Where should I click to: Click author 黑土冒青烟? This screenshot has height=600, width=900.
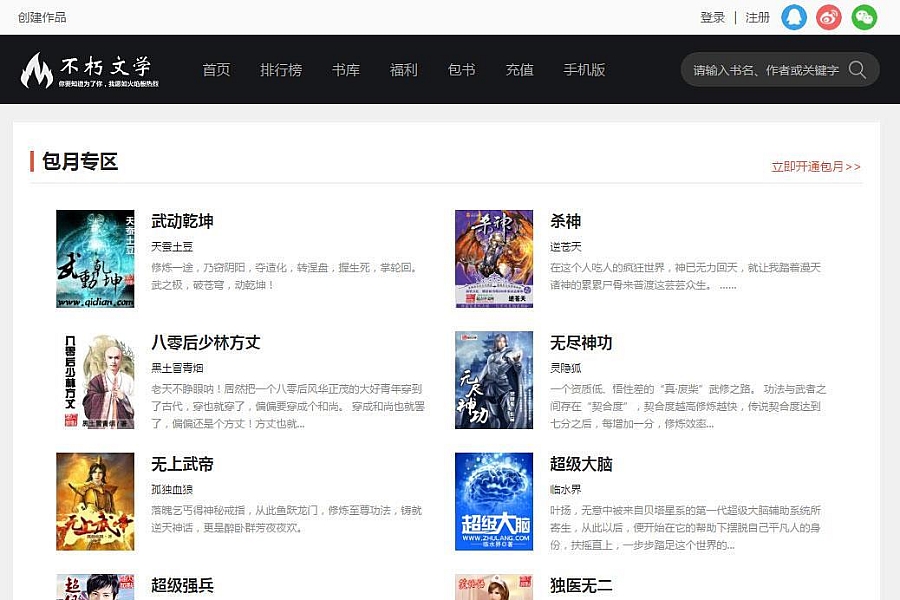pos(177,368)
